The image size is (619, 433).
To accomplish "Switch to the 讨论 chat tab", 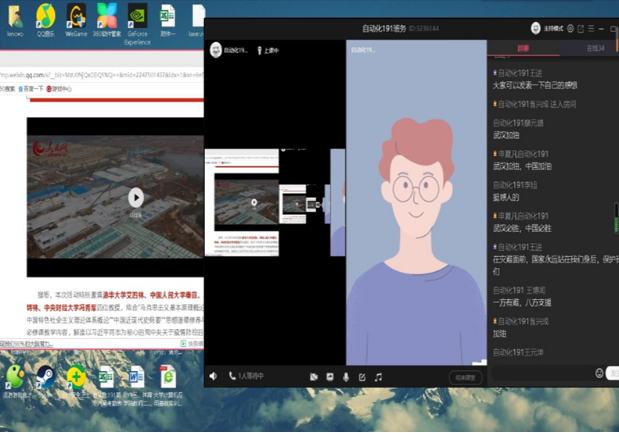I will pyautogui.click(x=522, y=47).
